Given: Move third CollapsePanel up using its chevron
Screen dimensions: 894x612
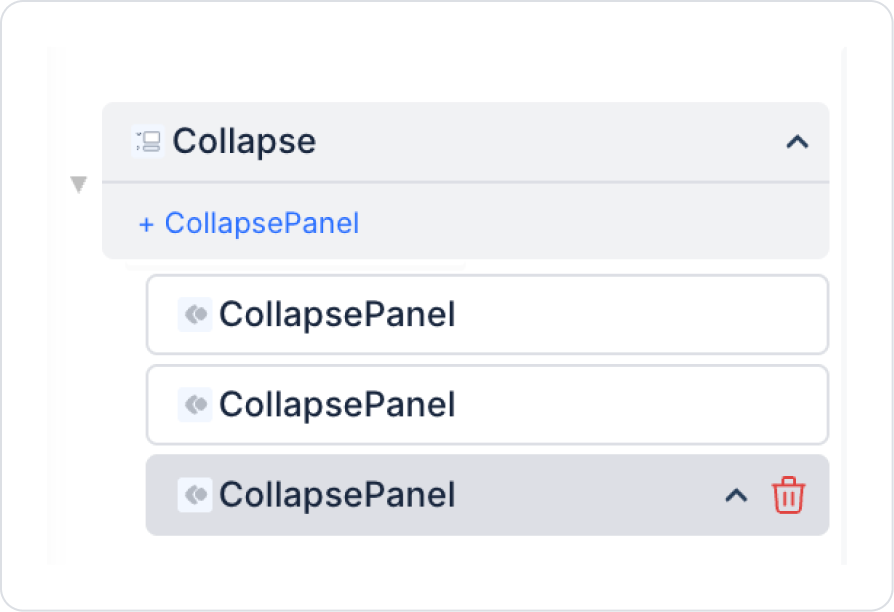Looking at the screenshot, I should pos(736,495).
